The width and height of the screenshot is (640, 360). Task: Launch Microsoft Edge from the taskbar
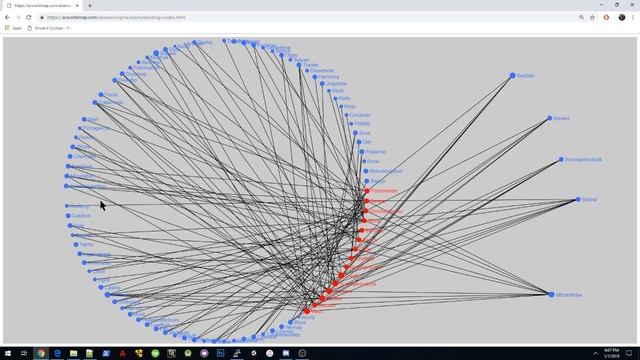[57, 353]
